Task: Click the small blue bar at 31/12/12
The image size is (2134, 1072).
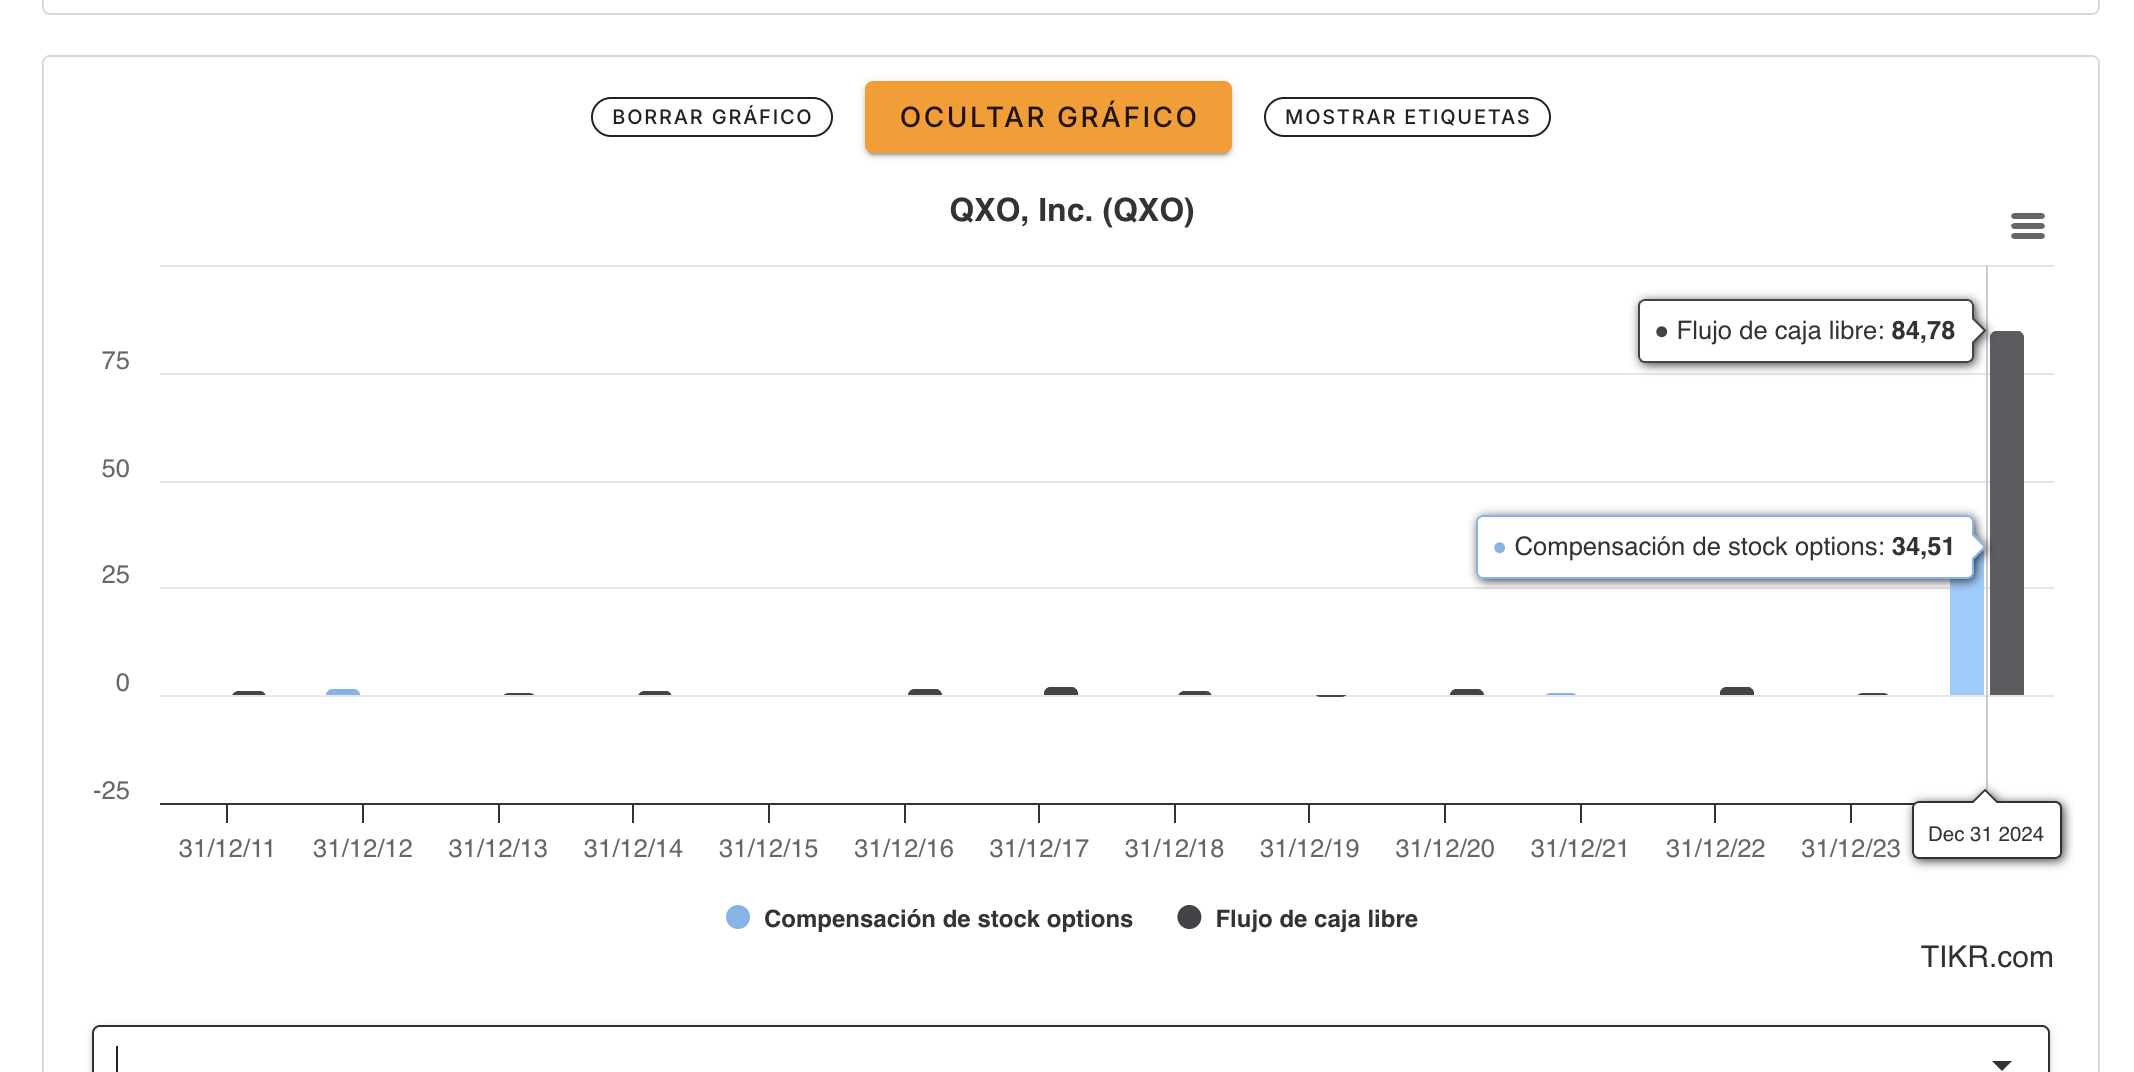Action: [x=343, y=692]
